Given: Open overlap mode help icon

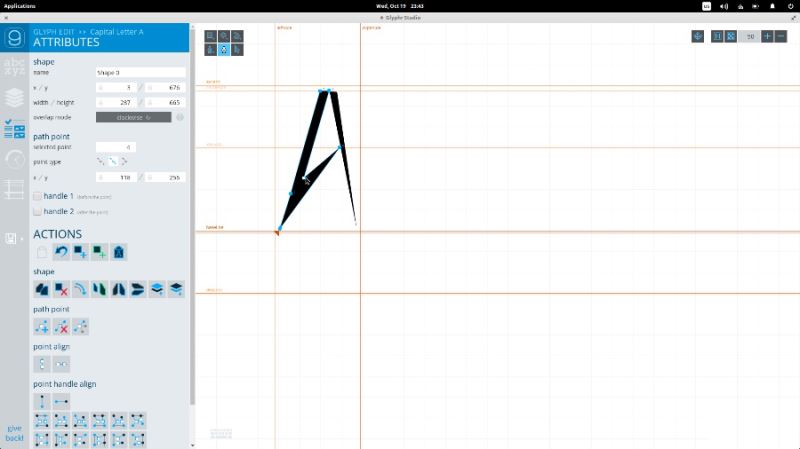Looking at the screenshot, I should click(x=180, y=117).
